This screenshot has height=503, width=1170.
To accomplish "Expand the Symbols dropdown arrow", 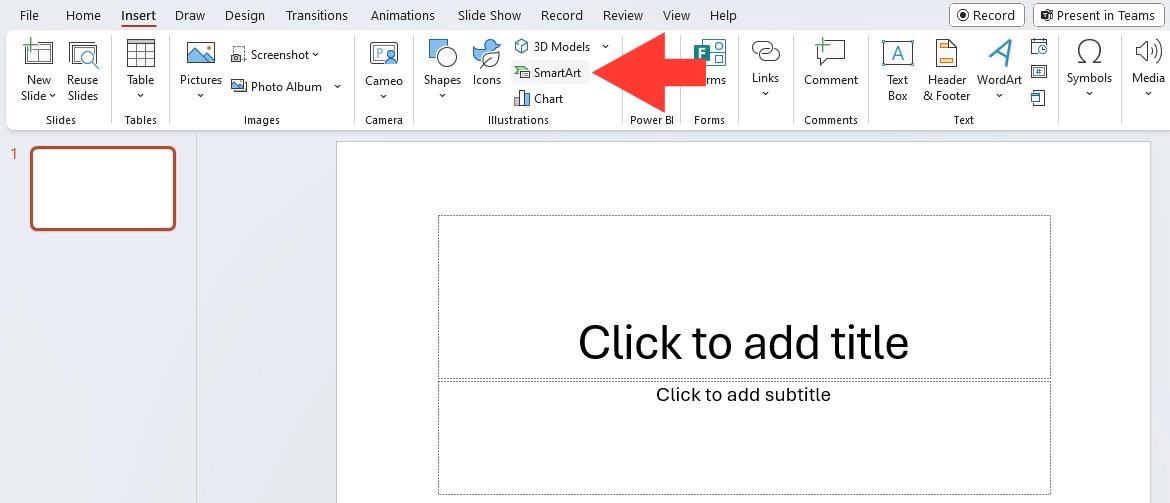I will (1089, 94).
